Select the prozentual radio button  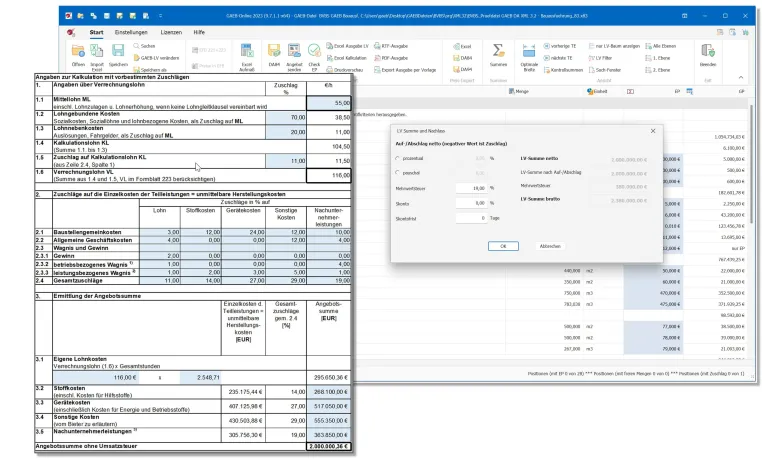pos(398,158)
